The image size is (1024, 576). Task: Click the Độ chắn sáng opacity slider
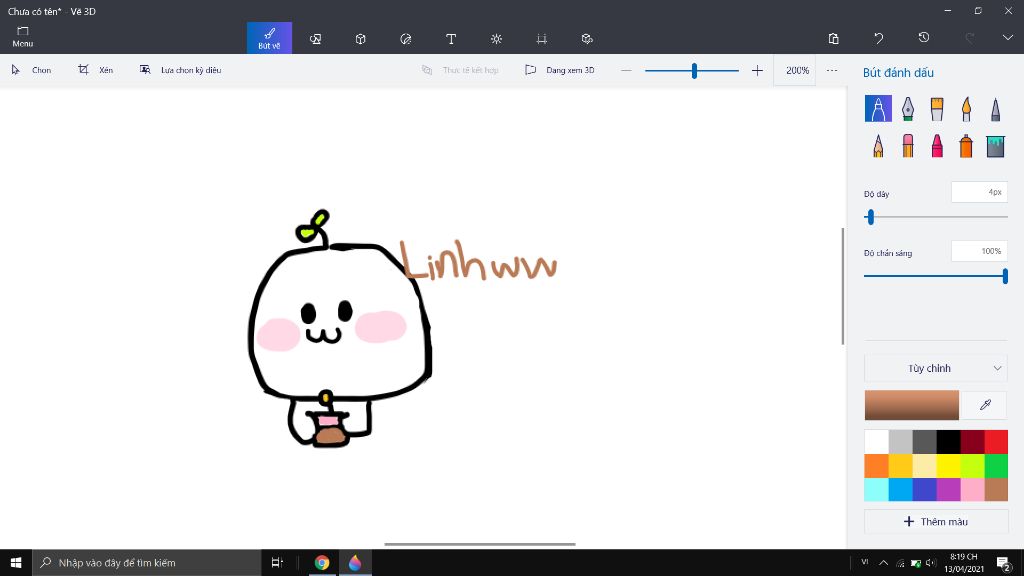point(935,276)
